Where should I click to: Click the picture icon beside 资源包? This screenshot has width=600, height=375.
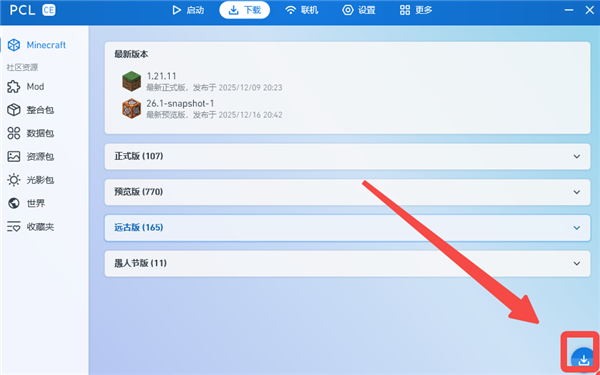click(14, 157)
